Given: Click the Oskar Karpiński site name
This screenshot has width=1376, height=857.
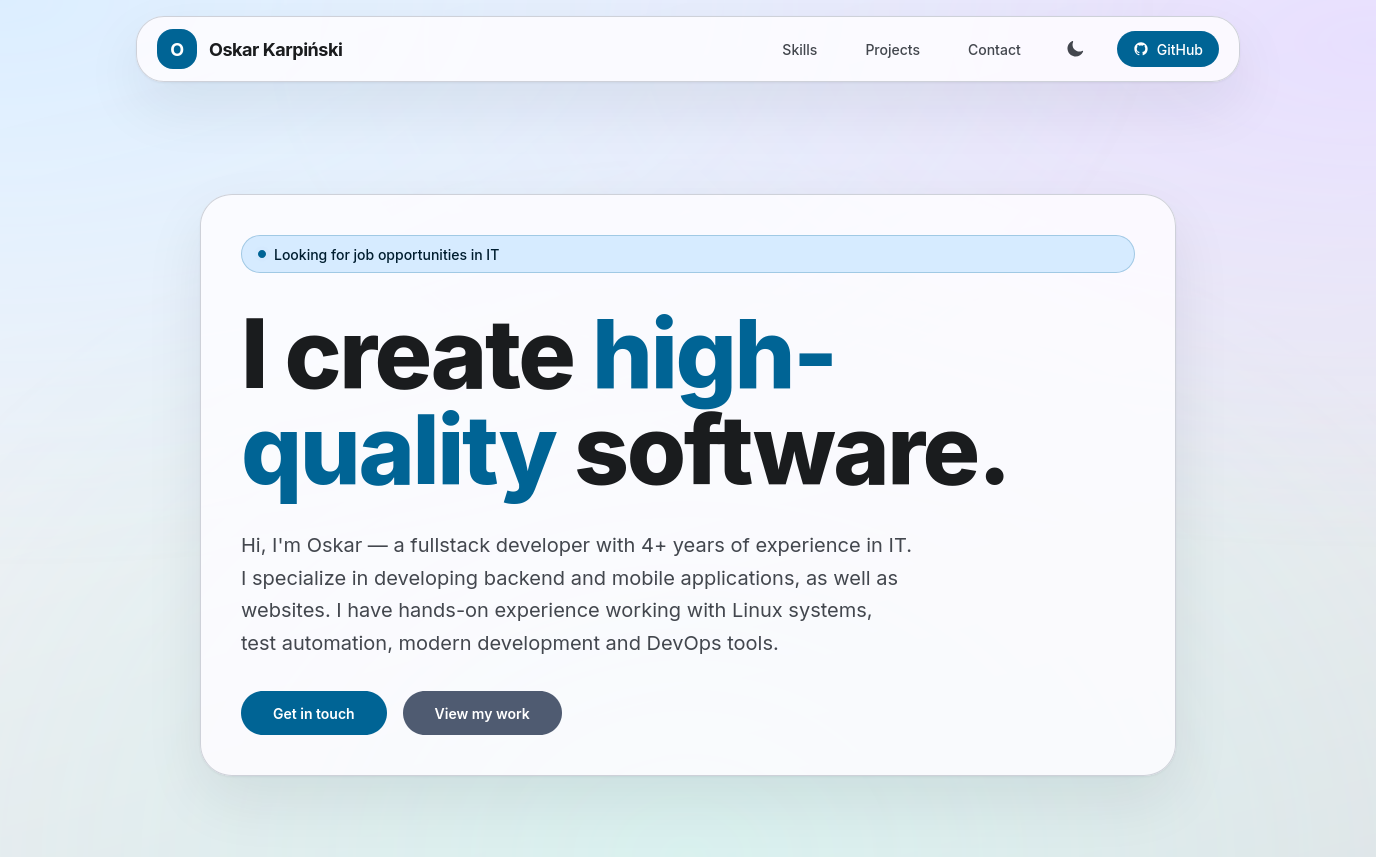Looking at the screenshot, I should tap(275, 49).
